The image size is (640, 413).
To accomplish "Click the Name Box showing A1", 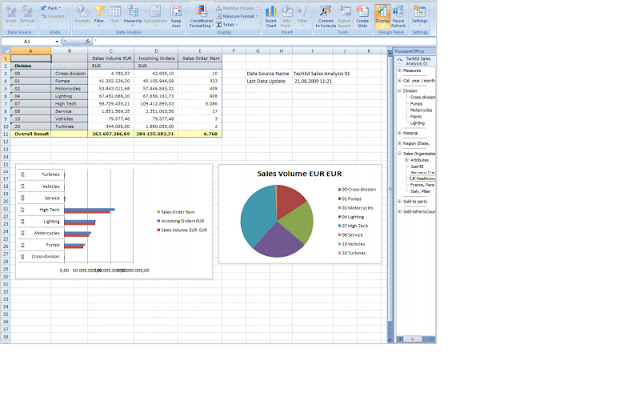I will coord(28,42).
